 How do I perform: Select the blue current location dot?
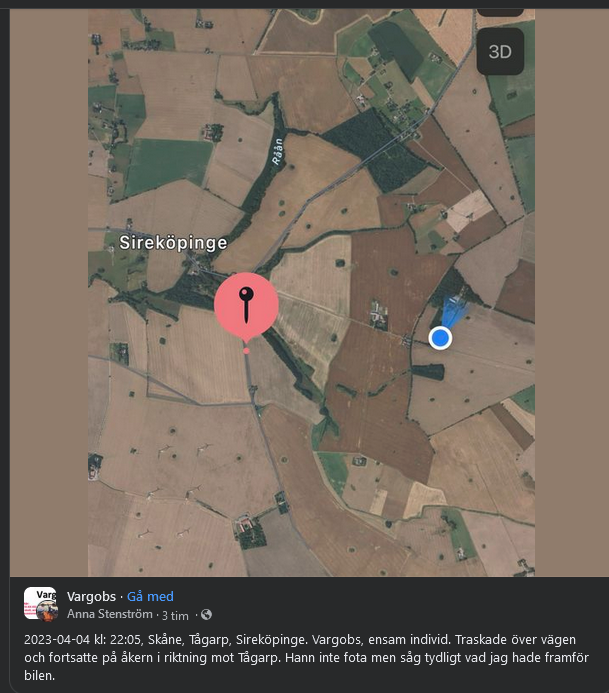pos(440,338)
